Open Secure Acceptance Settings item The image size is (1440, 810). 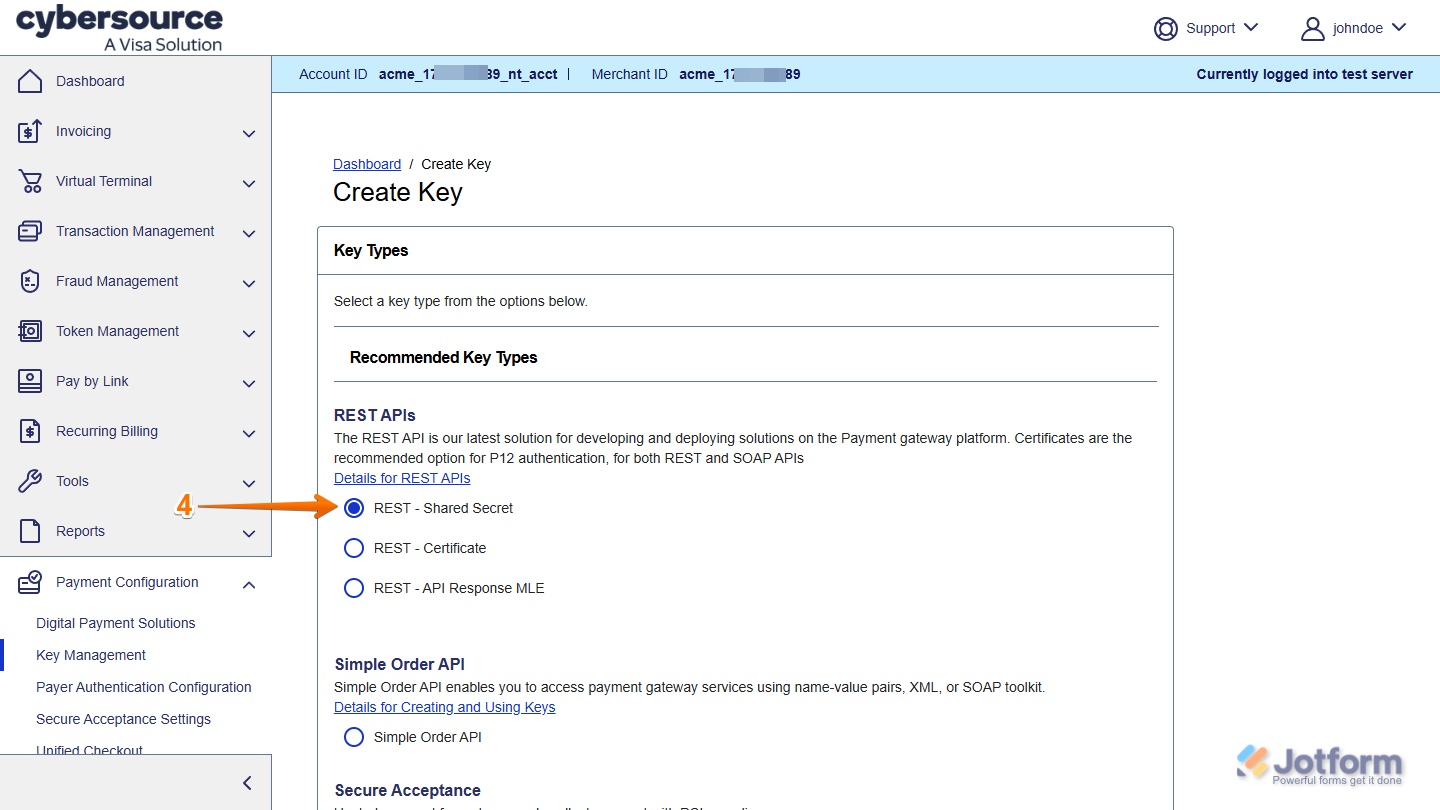[124, 719]
